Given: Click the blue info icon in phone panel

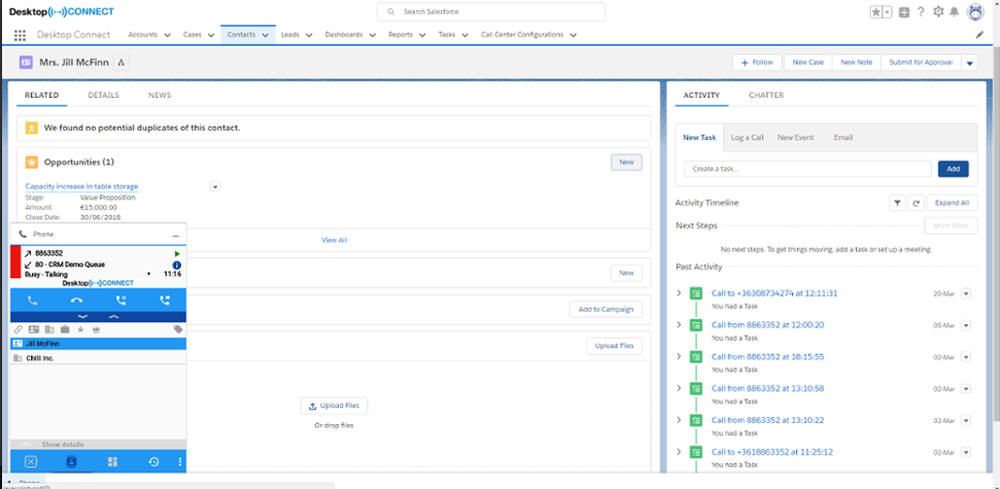Looking at the screenshot, I should (x=177, y=265).
